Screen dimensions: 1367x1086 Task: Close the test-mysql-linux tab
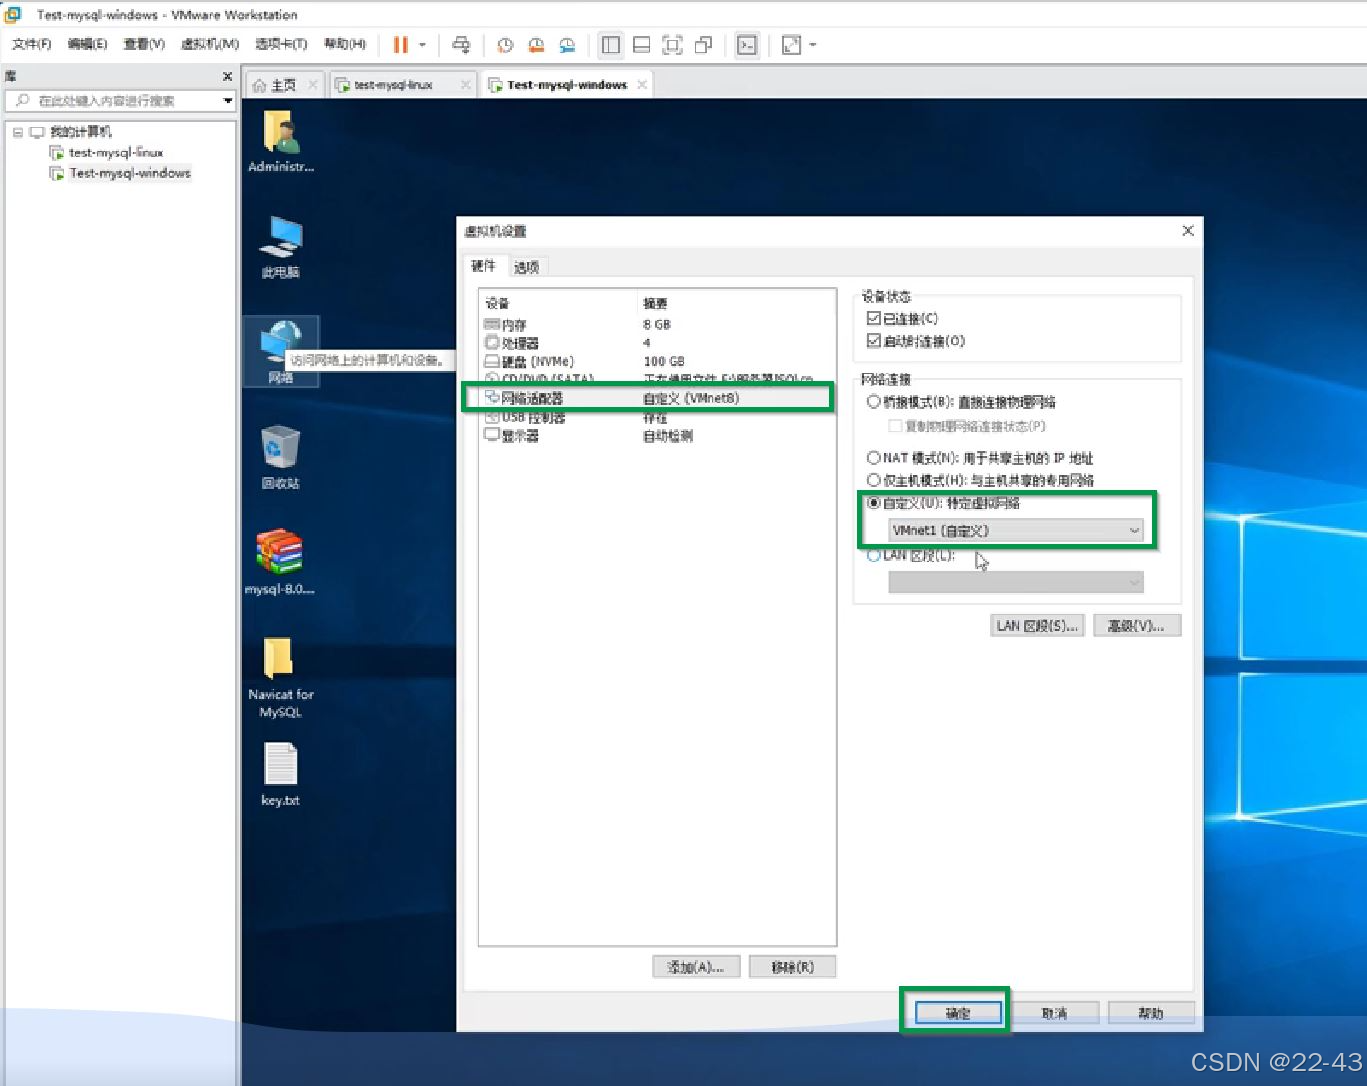(x=465, y=85)
